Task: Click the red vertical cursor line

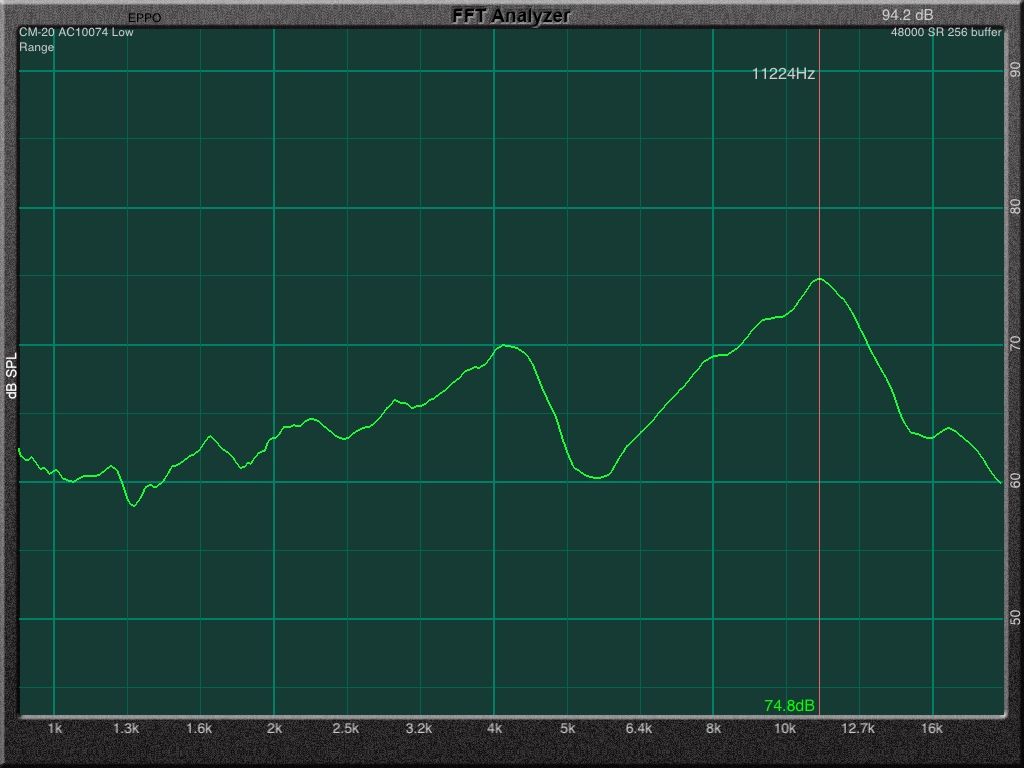Action: pos(819,372)
